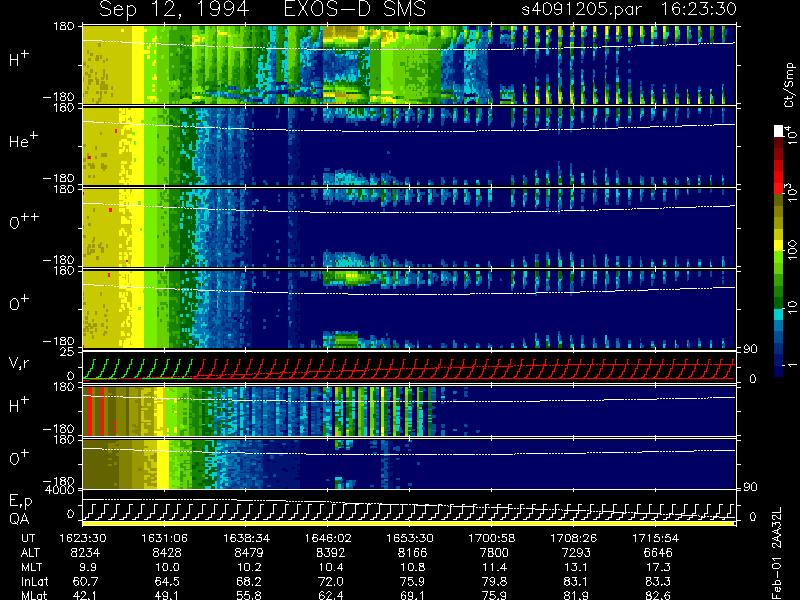Click the ALT value "7800"
Screen dimensions: 800x600
click(x=494, y=553)
